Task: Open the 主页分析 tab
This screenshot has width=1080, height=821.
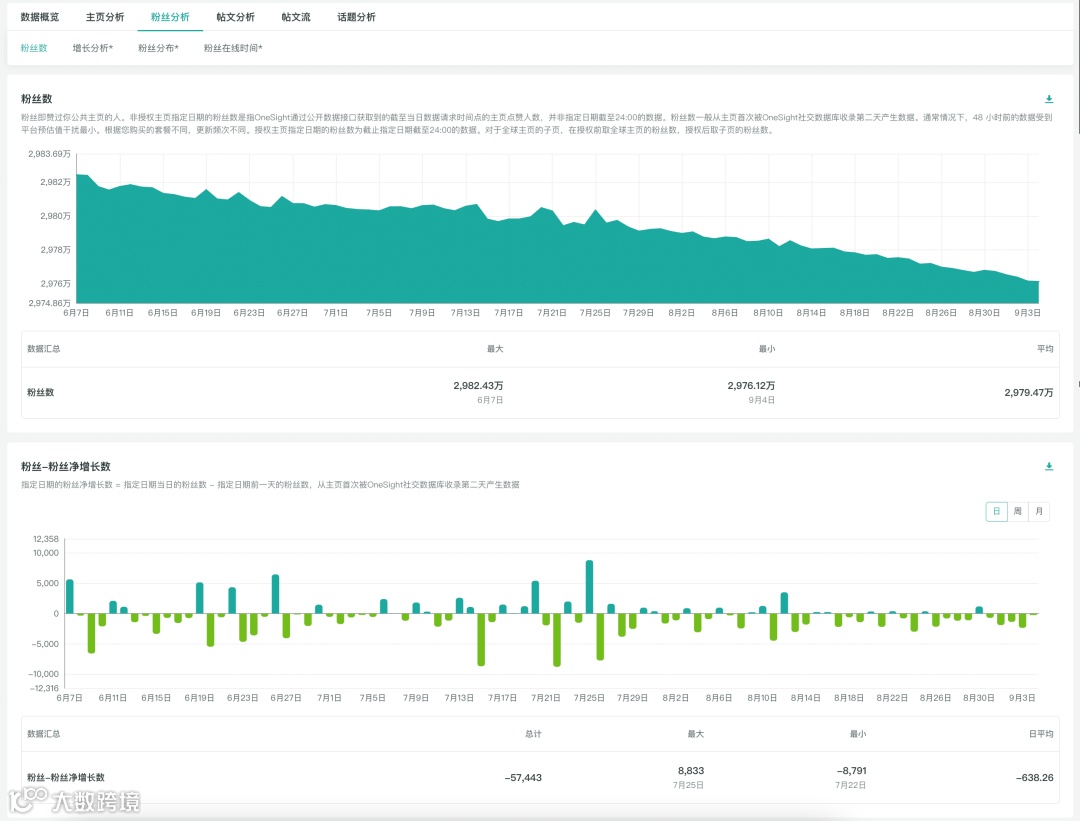Action: click(105, 17)
